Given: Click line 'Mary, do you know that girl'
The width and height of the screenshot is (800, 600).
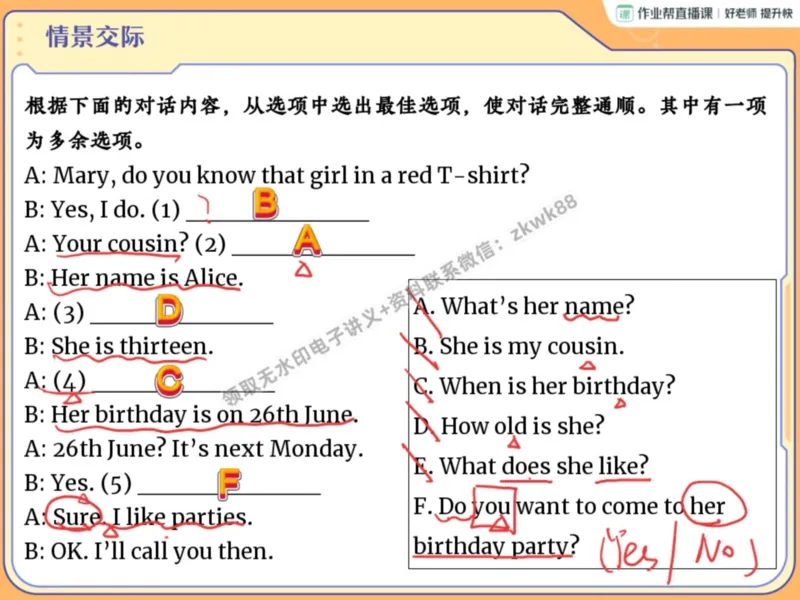Looking at the screenshot, I should (277, 176).
